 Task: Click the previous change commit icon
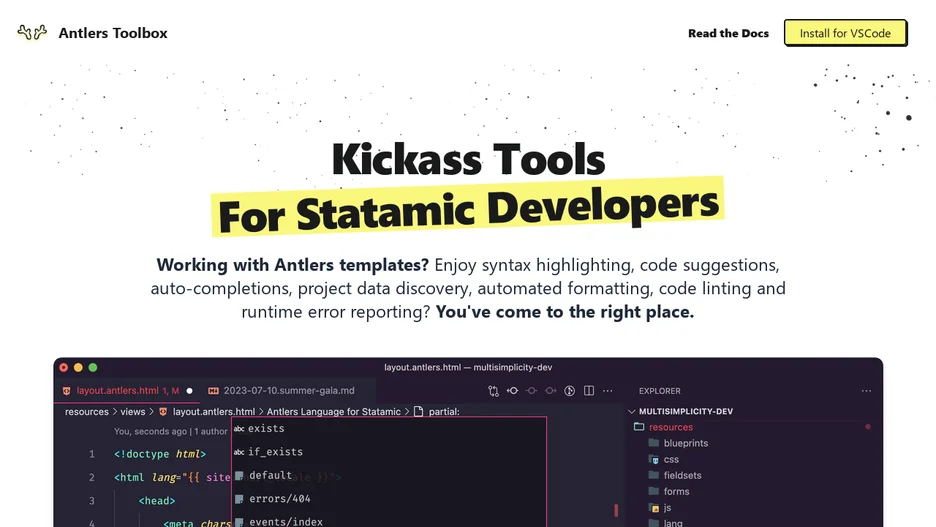pyautogui.click(x=531, y=391)
